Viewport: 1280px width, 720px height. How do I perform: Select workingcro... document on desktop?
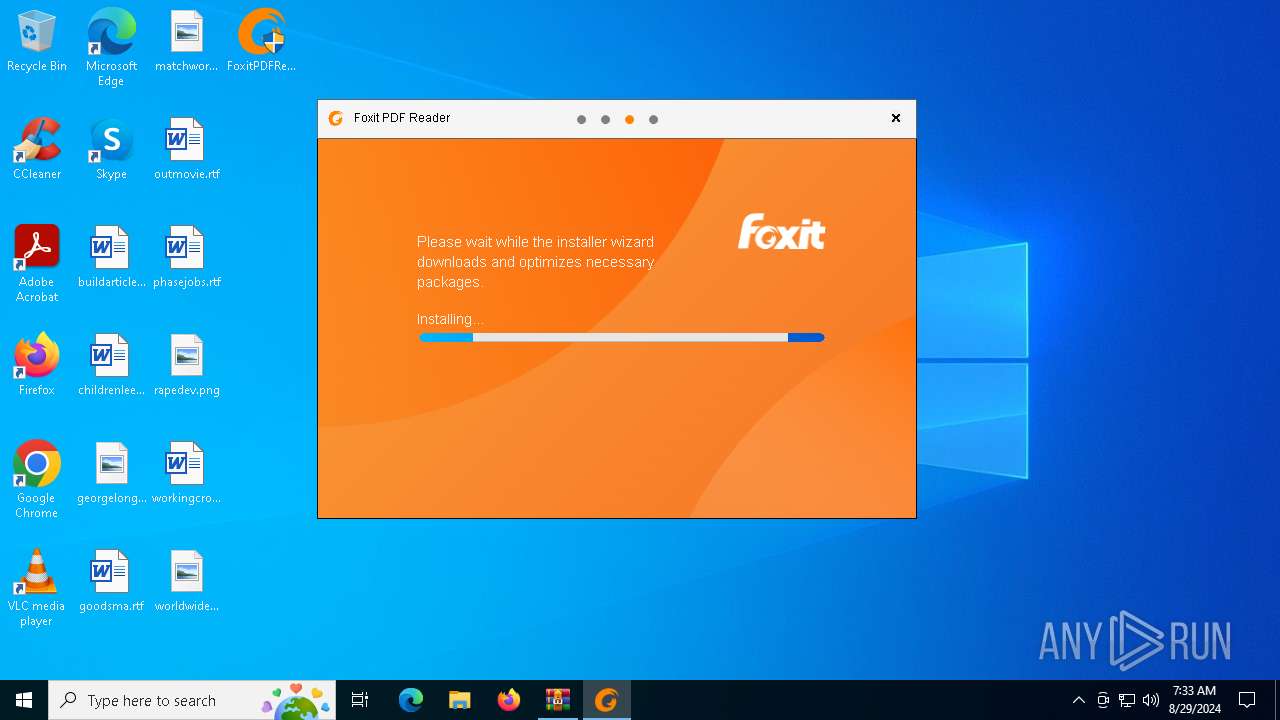click(x=186, y=474)
